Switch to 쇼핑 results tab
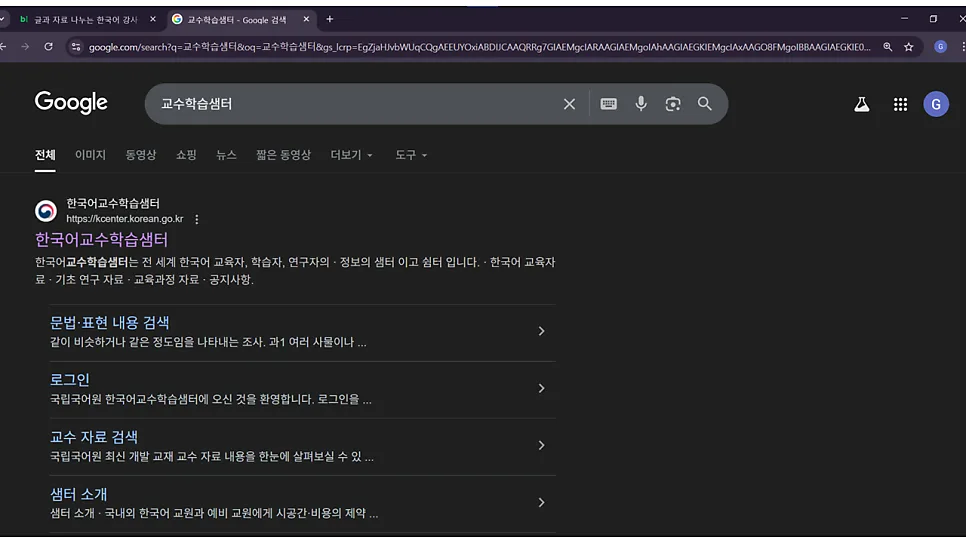 coord(186,155)
